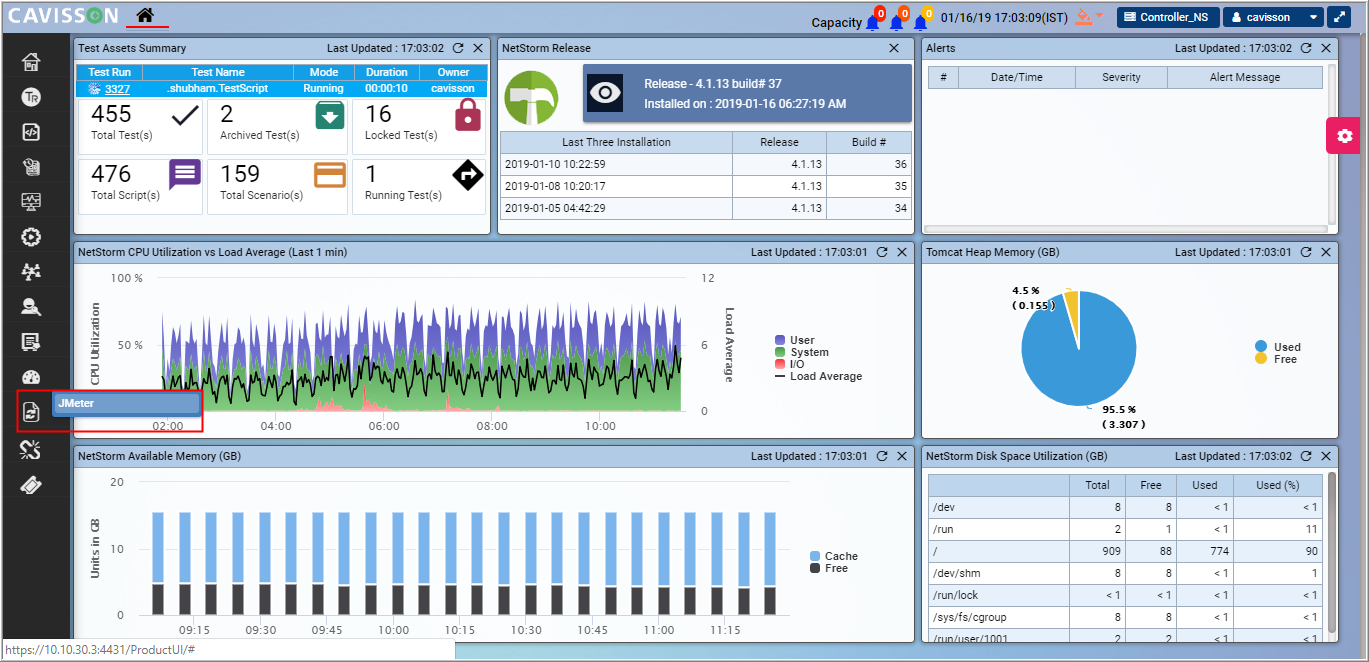Image resolution: width=1369 pixels, height=662 pixels.
Task: Refresh the NetStorm Available Memory panel
Action: [x=882, y=456]
